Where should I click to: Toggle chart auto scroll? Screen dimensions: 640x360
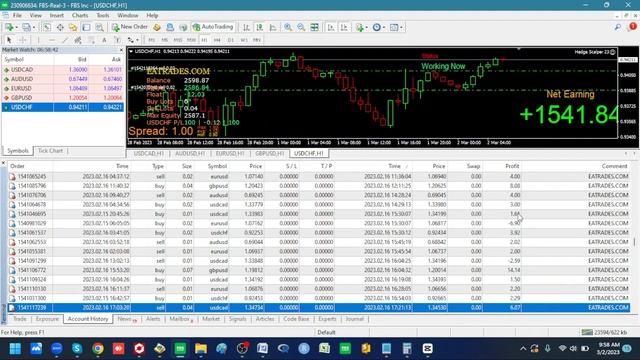331,27
